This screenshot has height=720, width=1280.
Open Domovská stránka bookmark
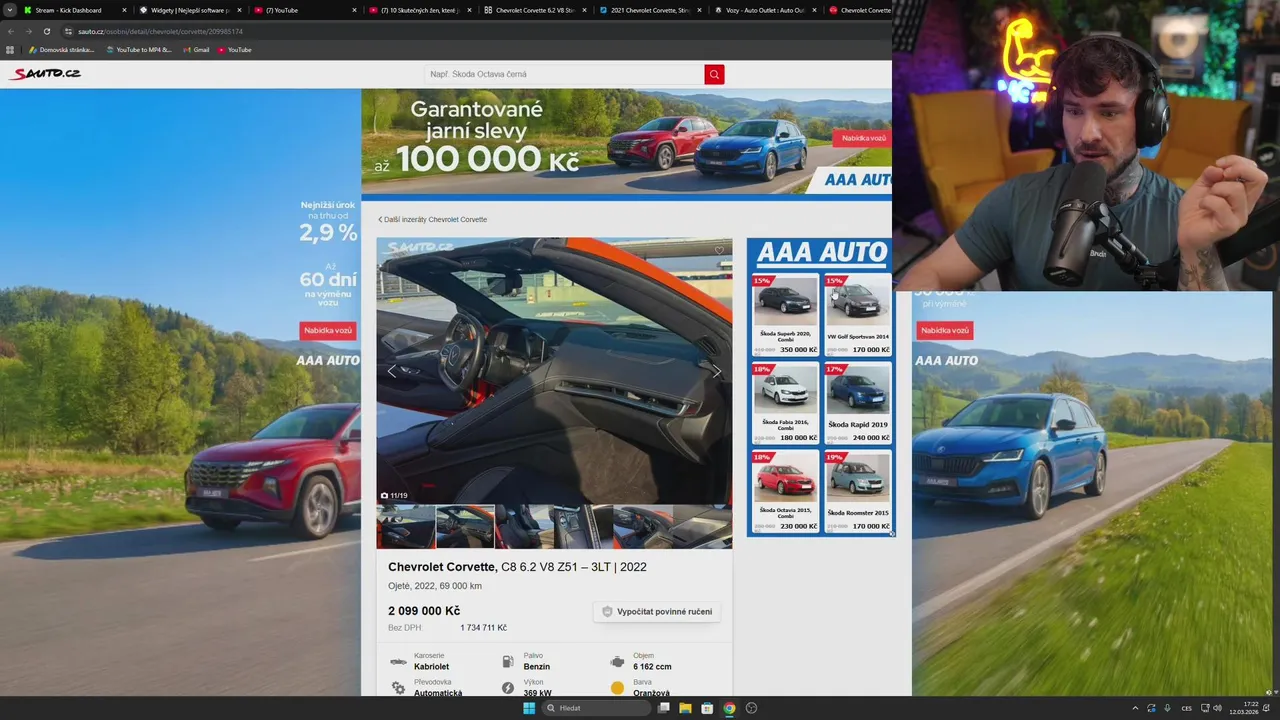click(x=62, y=49)
